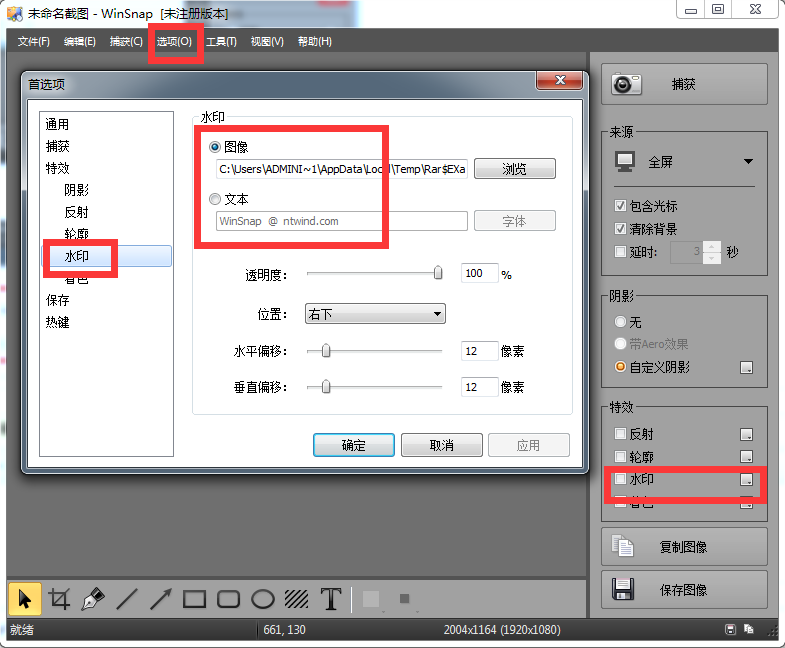Select the Ellipse tool
This screenshot has width=785, height=648.
click(262, 599)
